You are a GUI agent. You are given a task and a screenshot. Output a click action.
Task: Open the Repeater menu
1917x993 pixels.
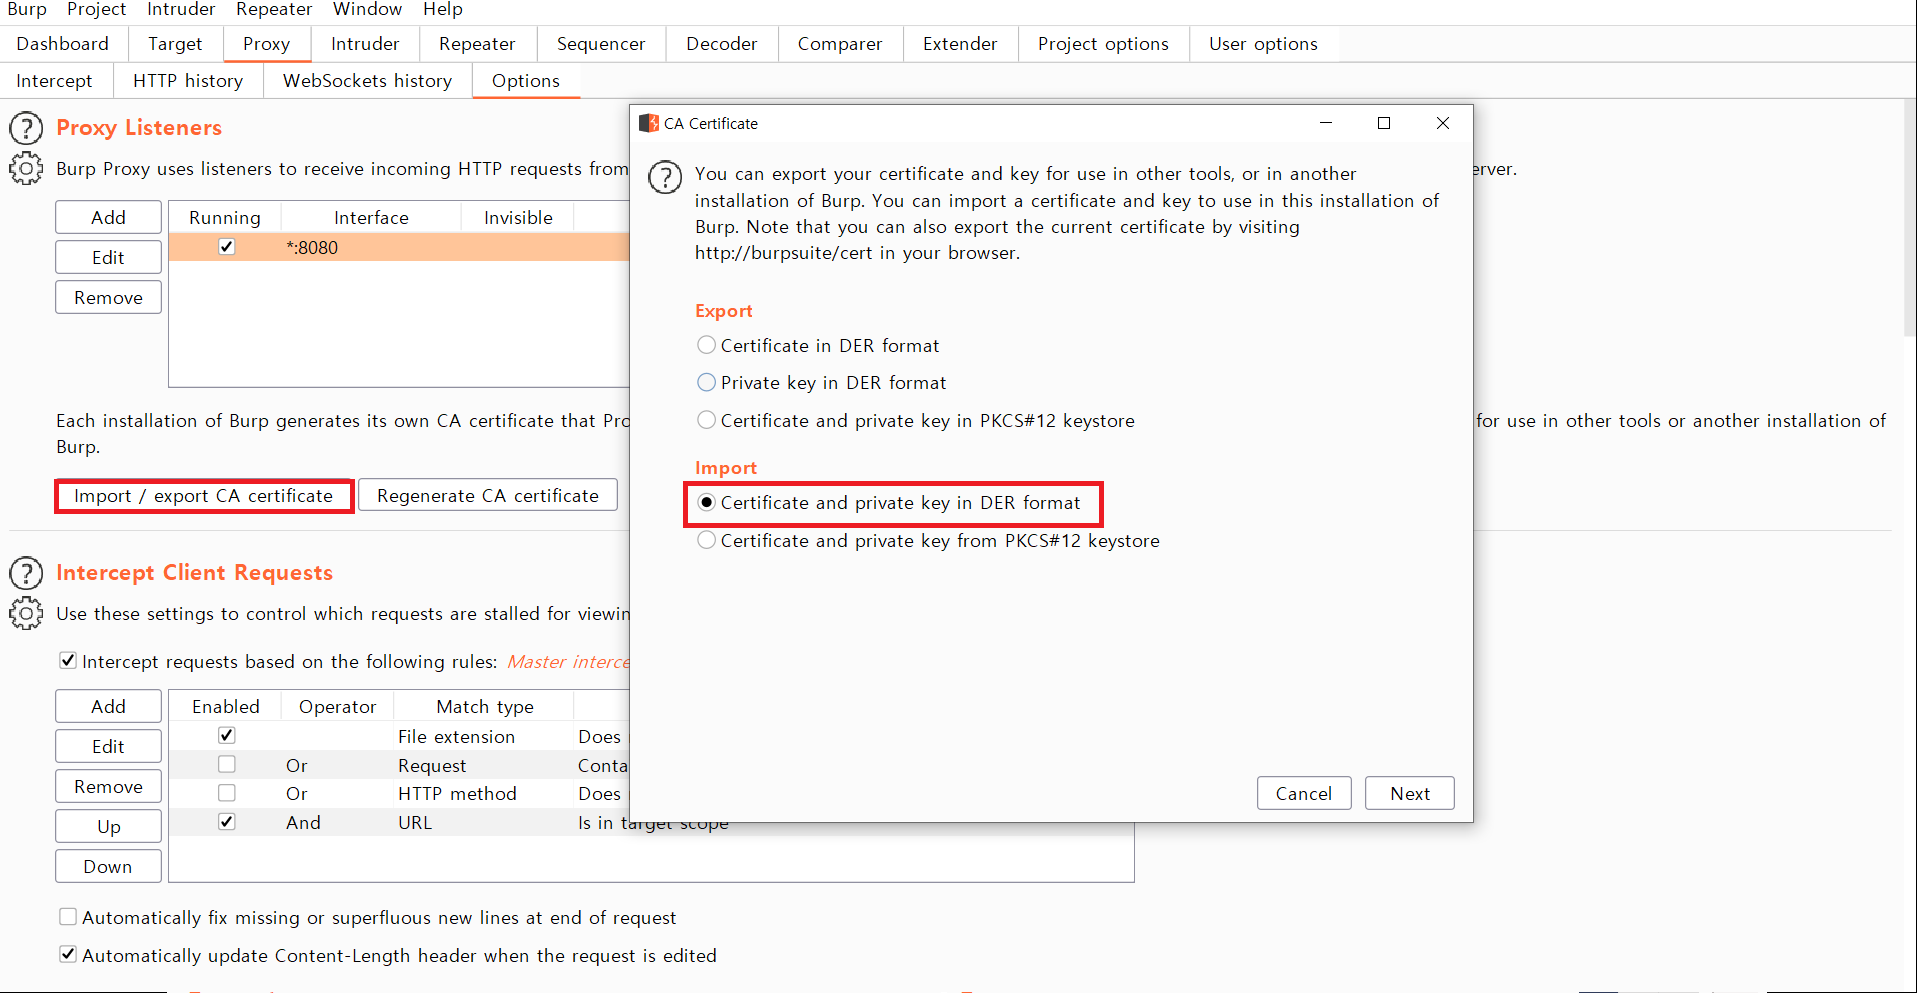coord(274,10)
